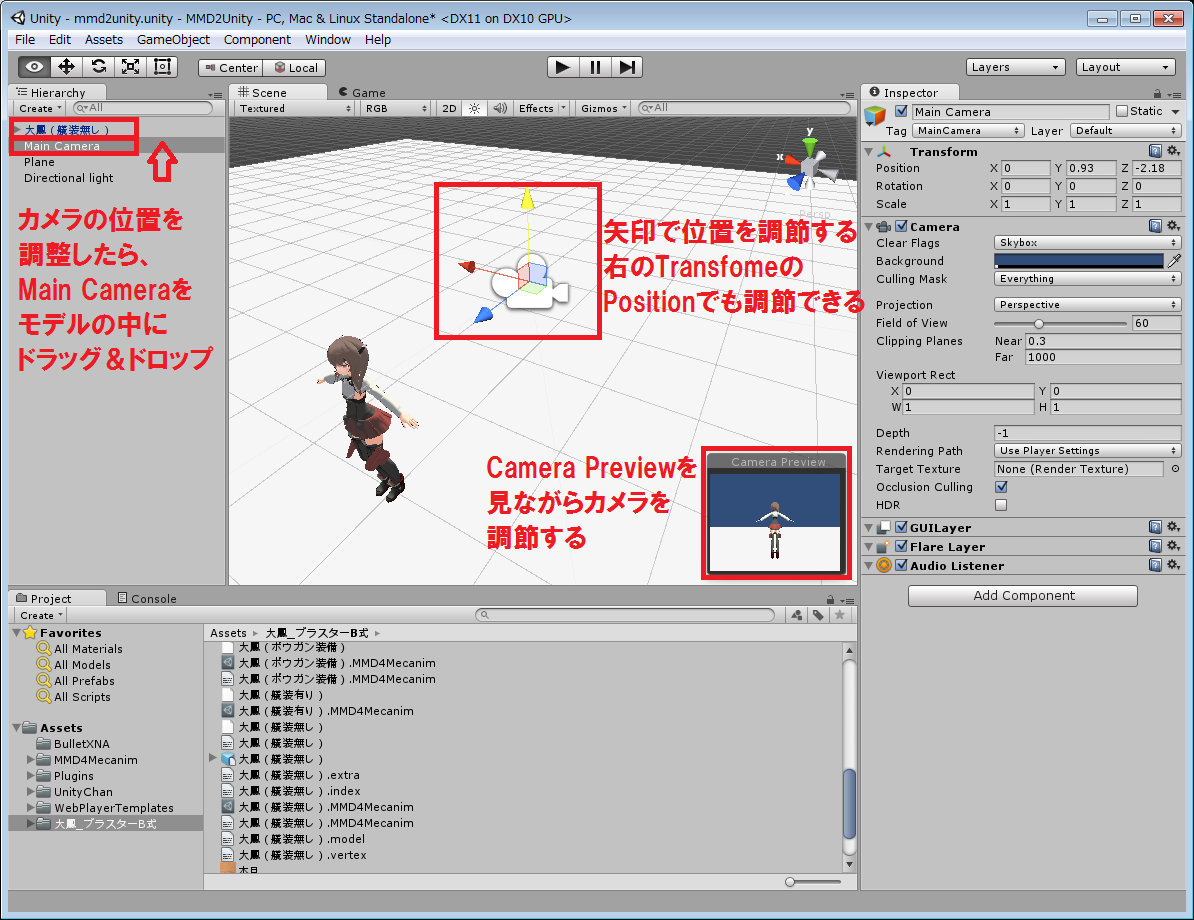This screenshot has width=1194, height=920.
Task: Select the Scale tool
Action: pos(130,67)
